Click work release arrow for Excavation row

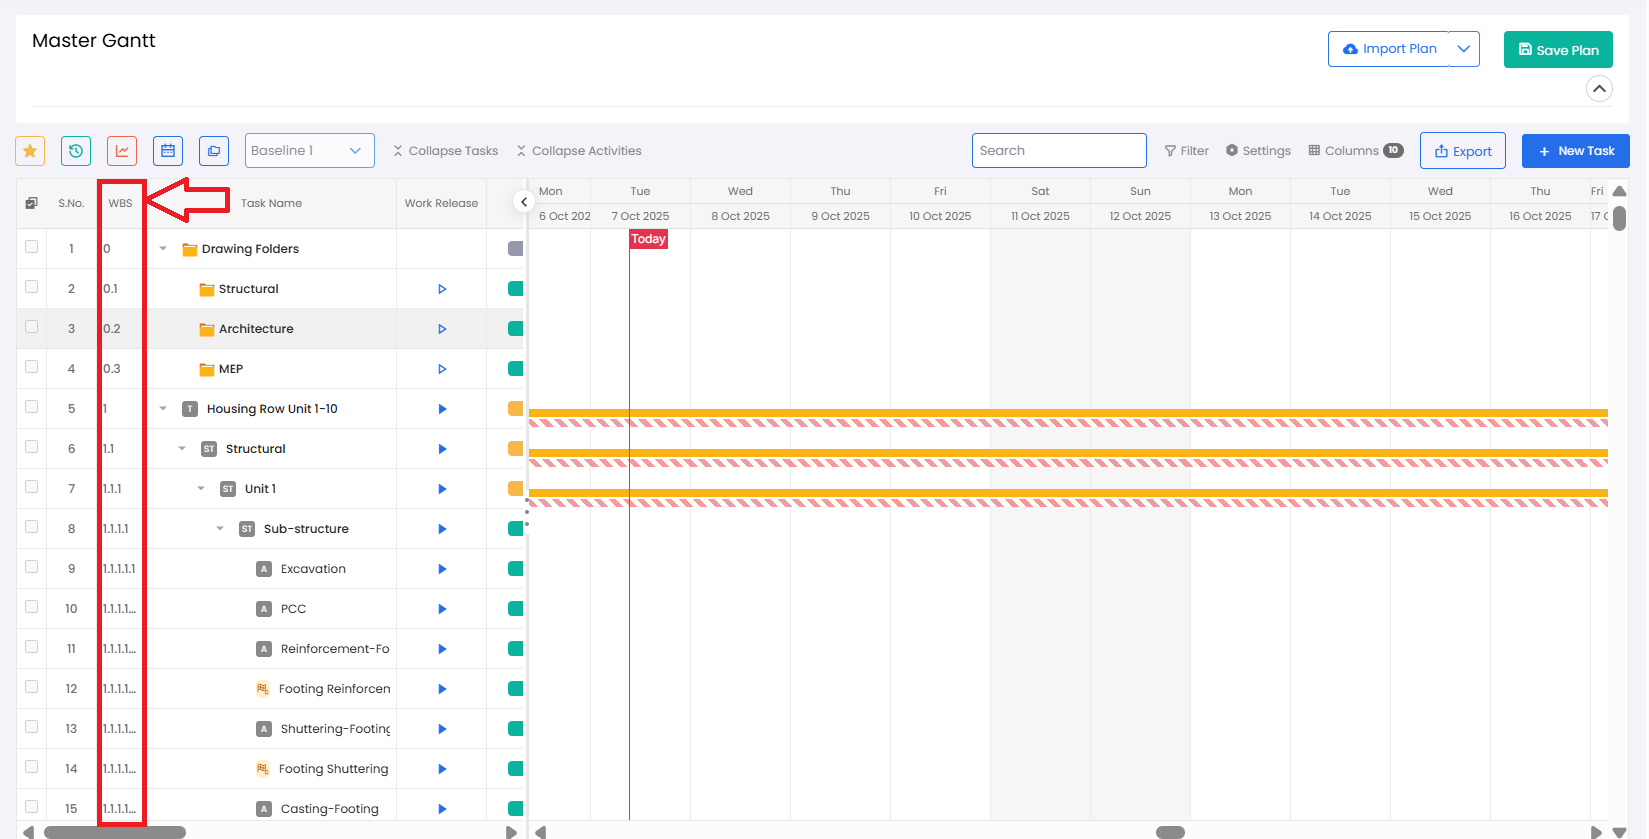(x=442, y=569)
